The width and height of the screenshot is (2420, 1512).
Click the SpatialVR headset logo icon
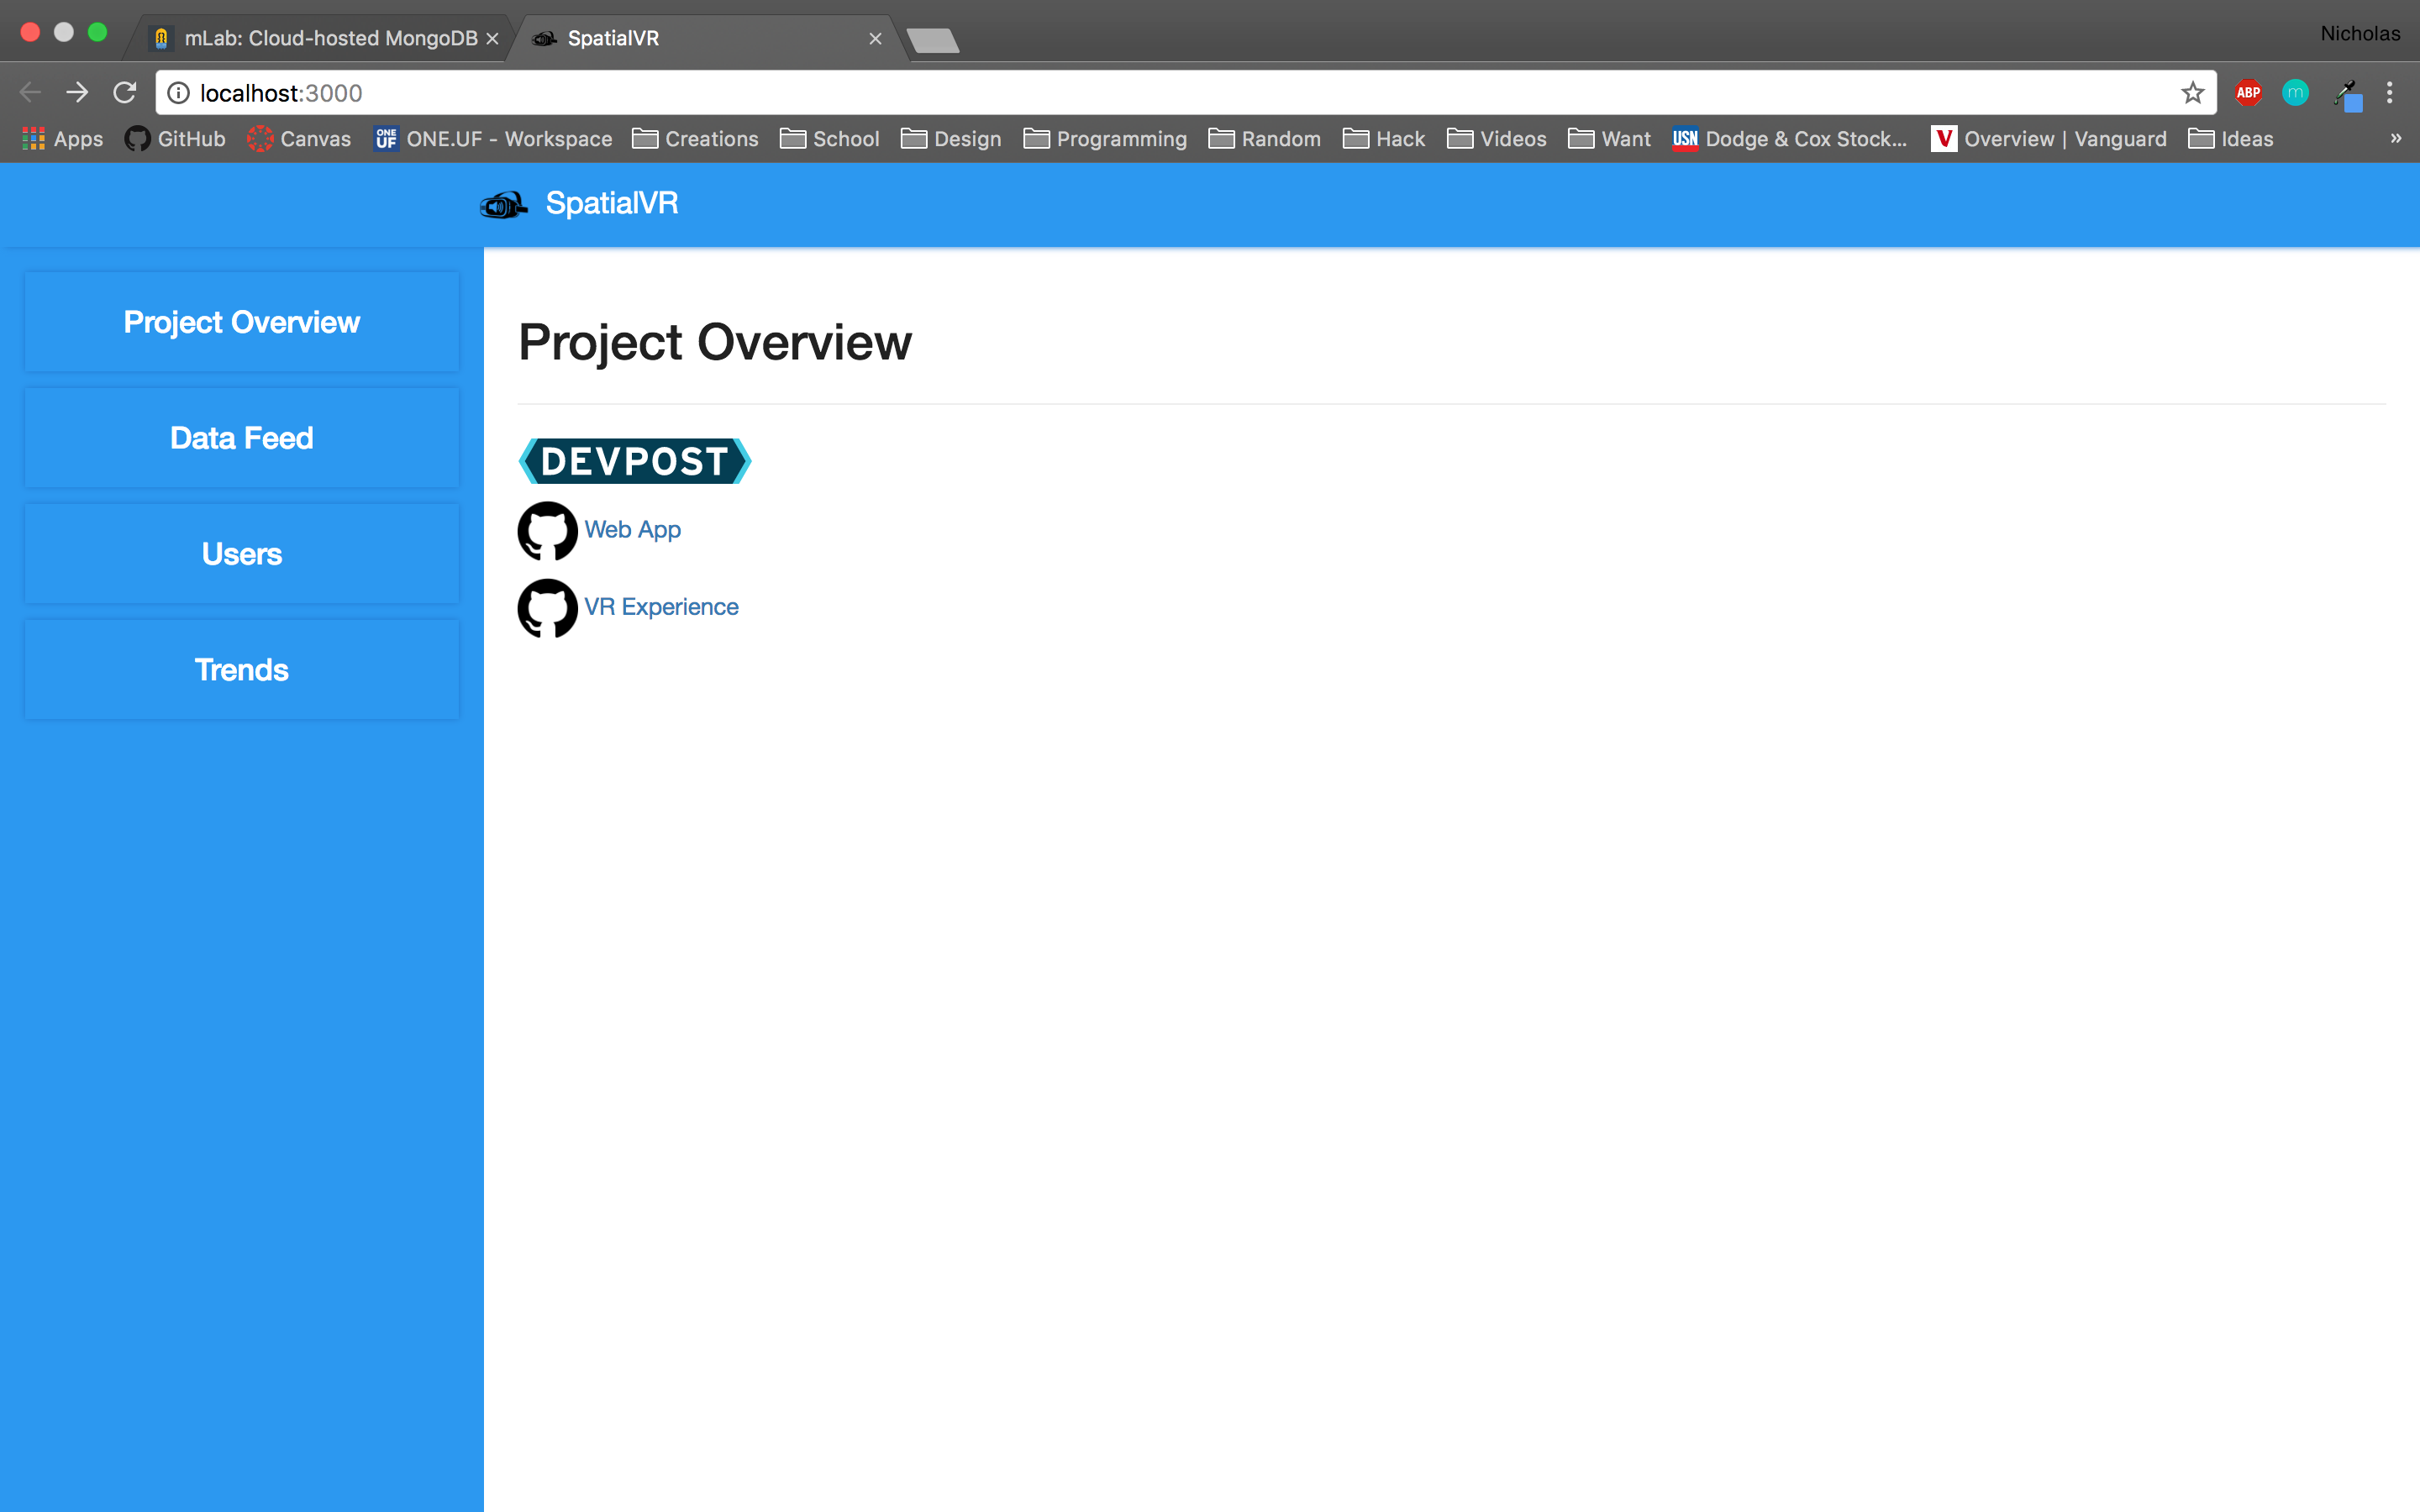[x=503, y=205]
